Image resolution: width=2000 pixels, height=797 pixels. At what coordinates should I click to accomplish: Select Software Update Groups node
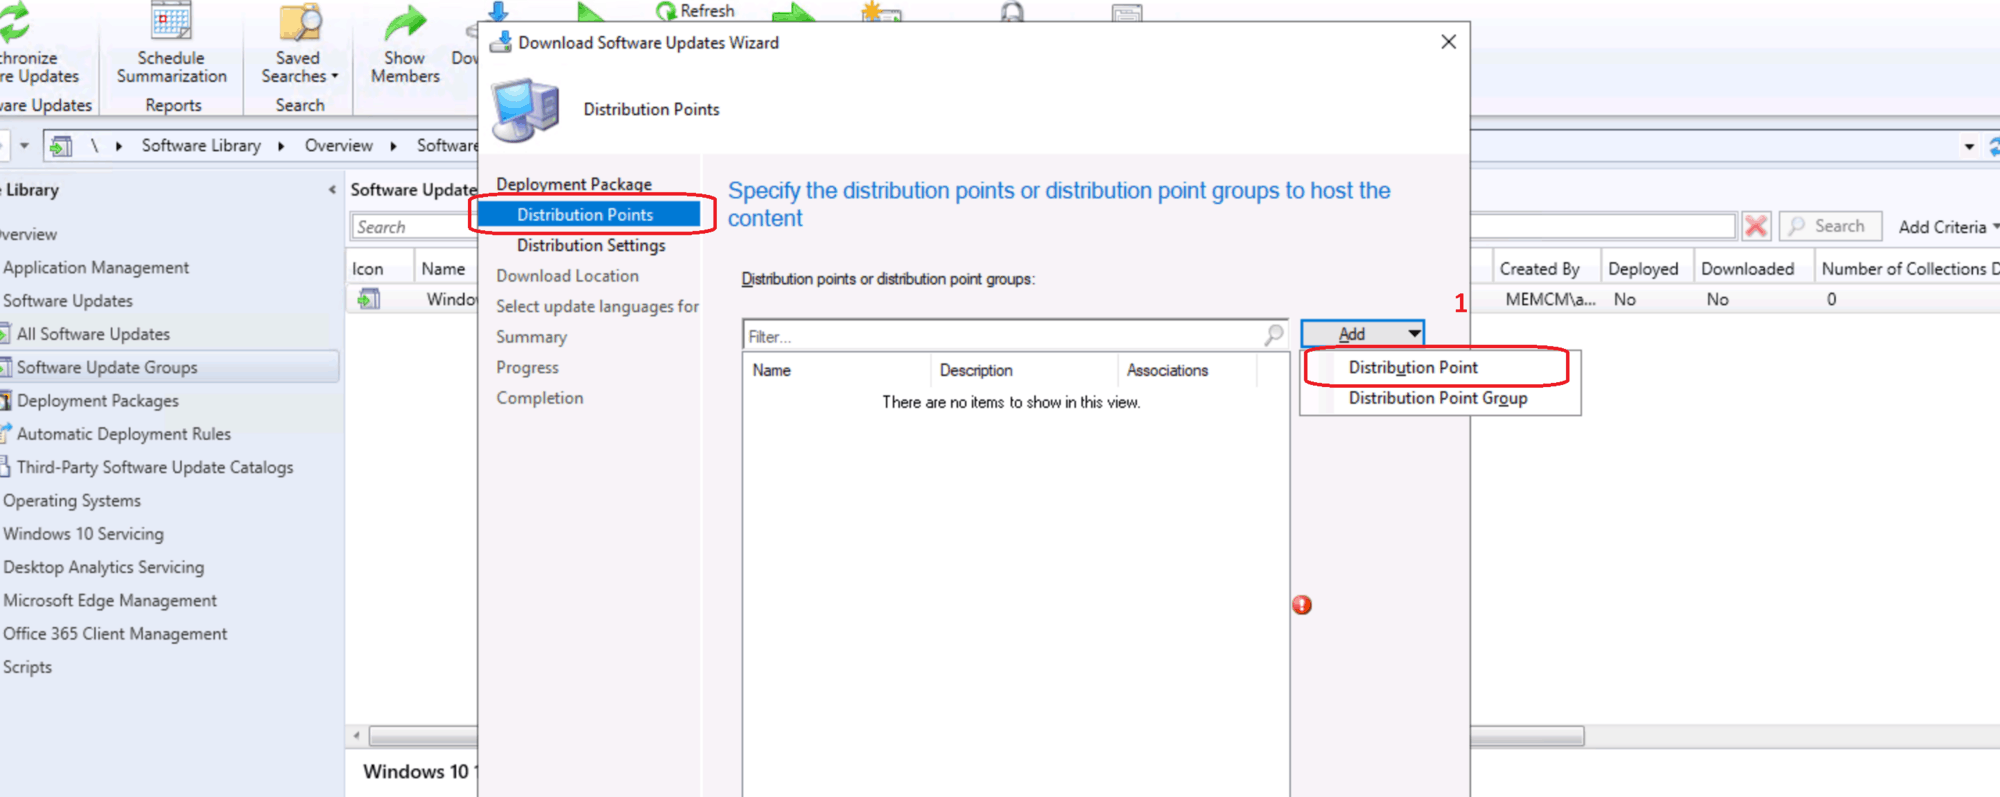107,367
